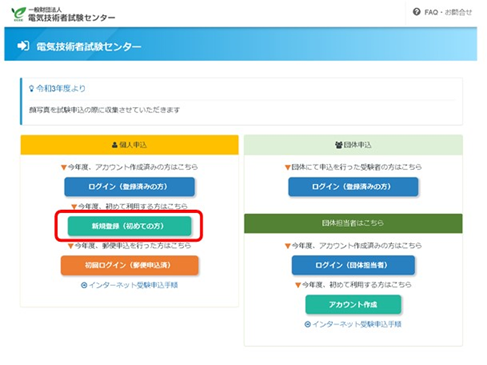Open the FAQ・お問合せ link
Viewport: 487px width, 365px height.
pyautogui.click(x=448, y=12)
